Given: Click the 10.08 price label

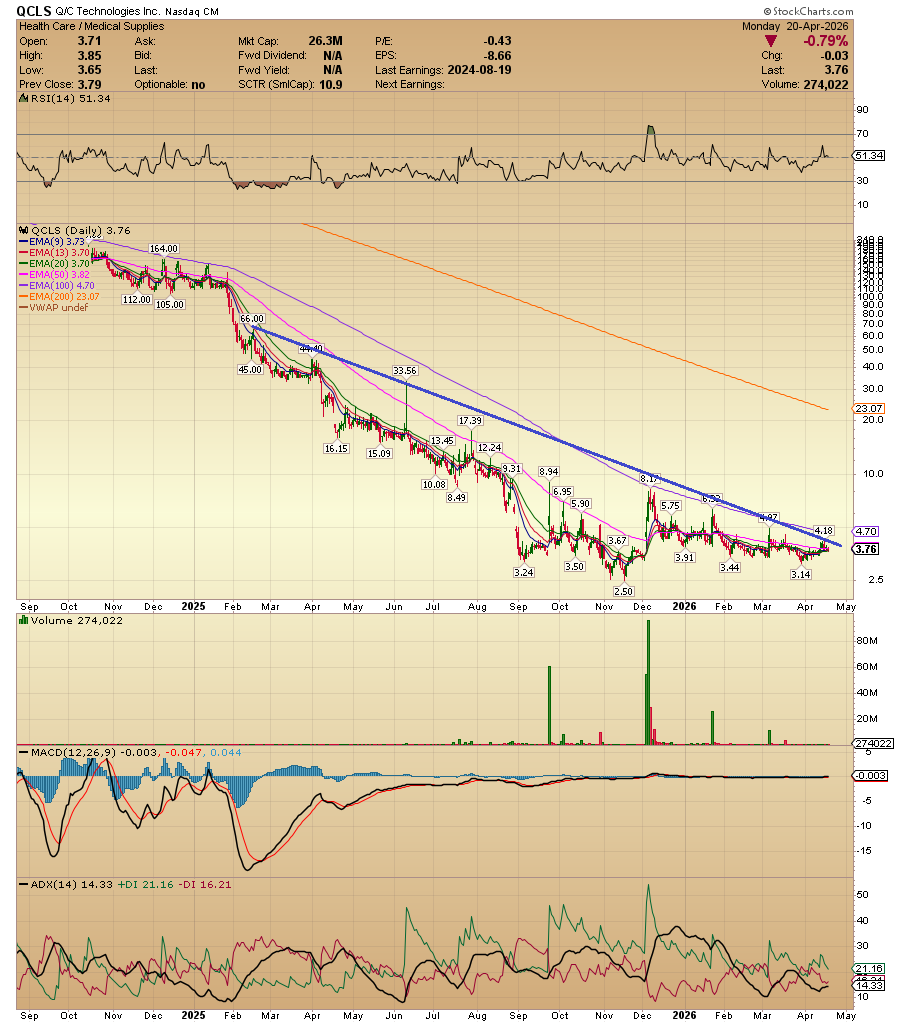Looking at the screenshot, I should click(434, 485).
